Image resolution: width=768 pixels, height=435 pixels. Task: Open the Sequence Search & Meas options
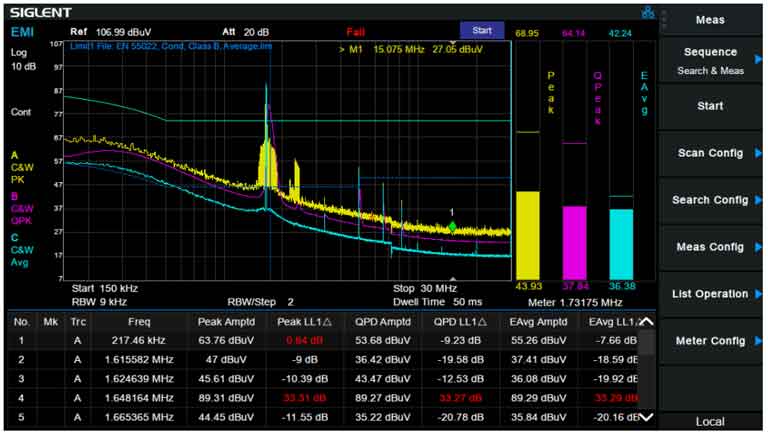click(x=710, y=59)
